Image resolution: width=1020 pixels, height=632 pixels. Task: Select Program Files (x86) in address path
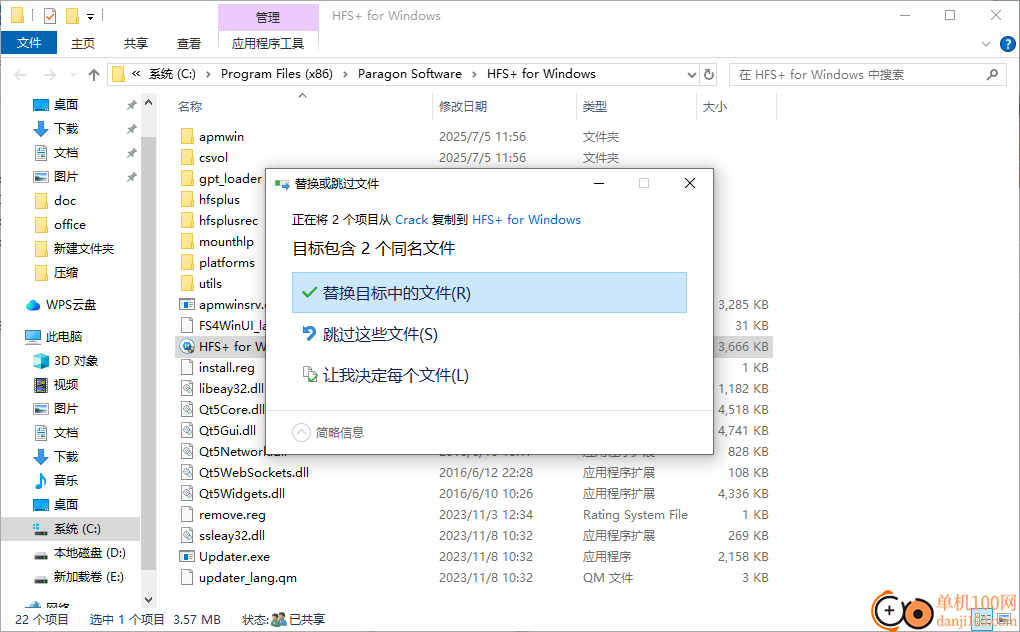(276, 74)
